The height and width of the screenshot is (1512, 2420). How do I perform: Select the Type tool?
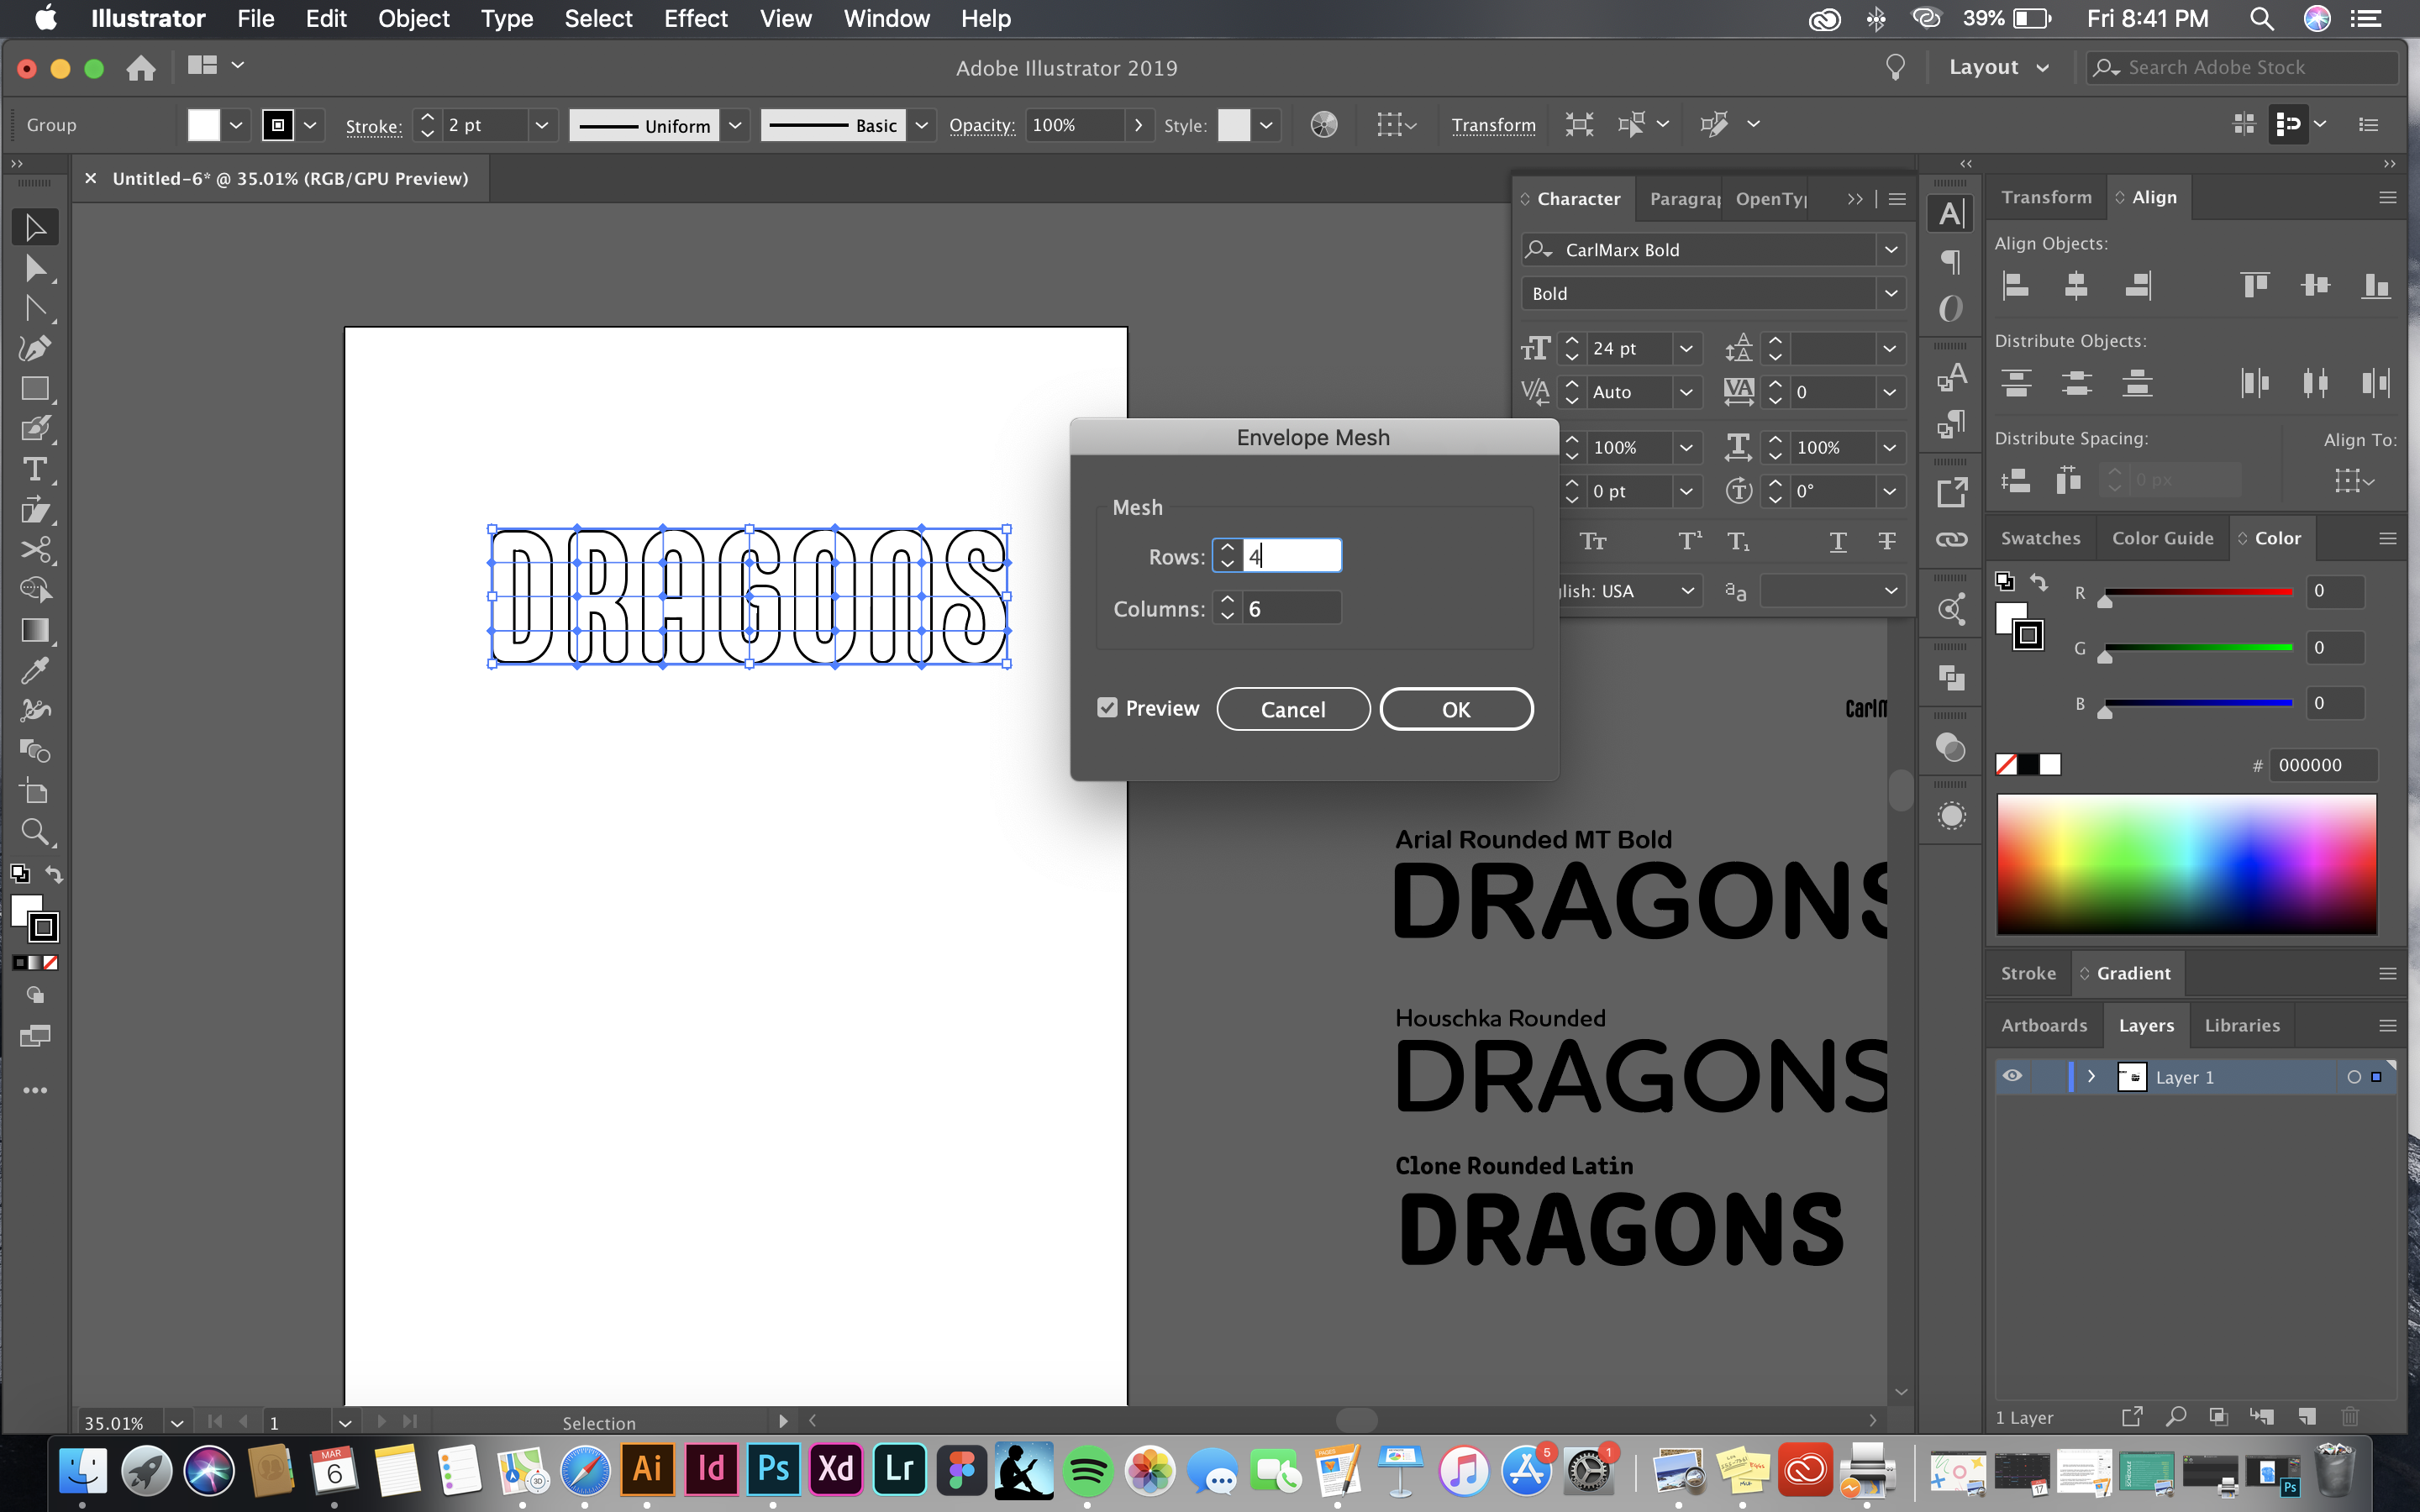(35, 469)
